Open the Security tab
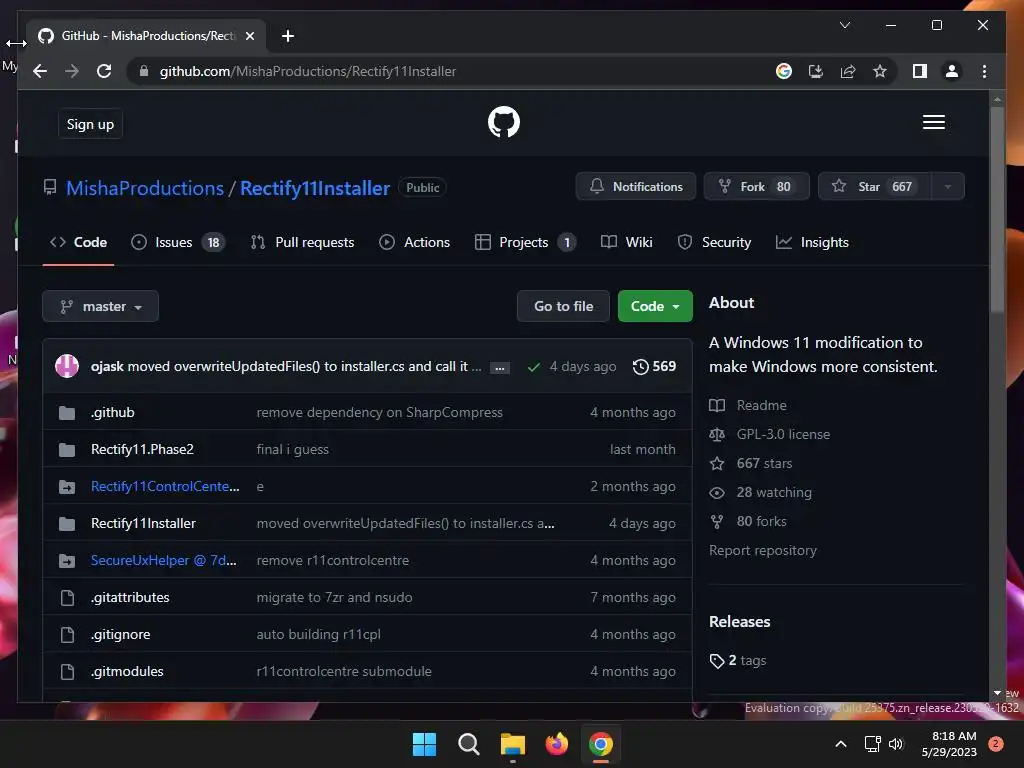Viewport: 1024px width, 768px height. pyautogui.click(x=714, y=242)
